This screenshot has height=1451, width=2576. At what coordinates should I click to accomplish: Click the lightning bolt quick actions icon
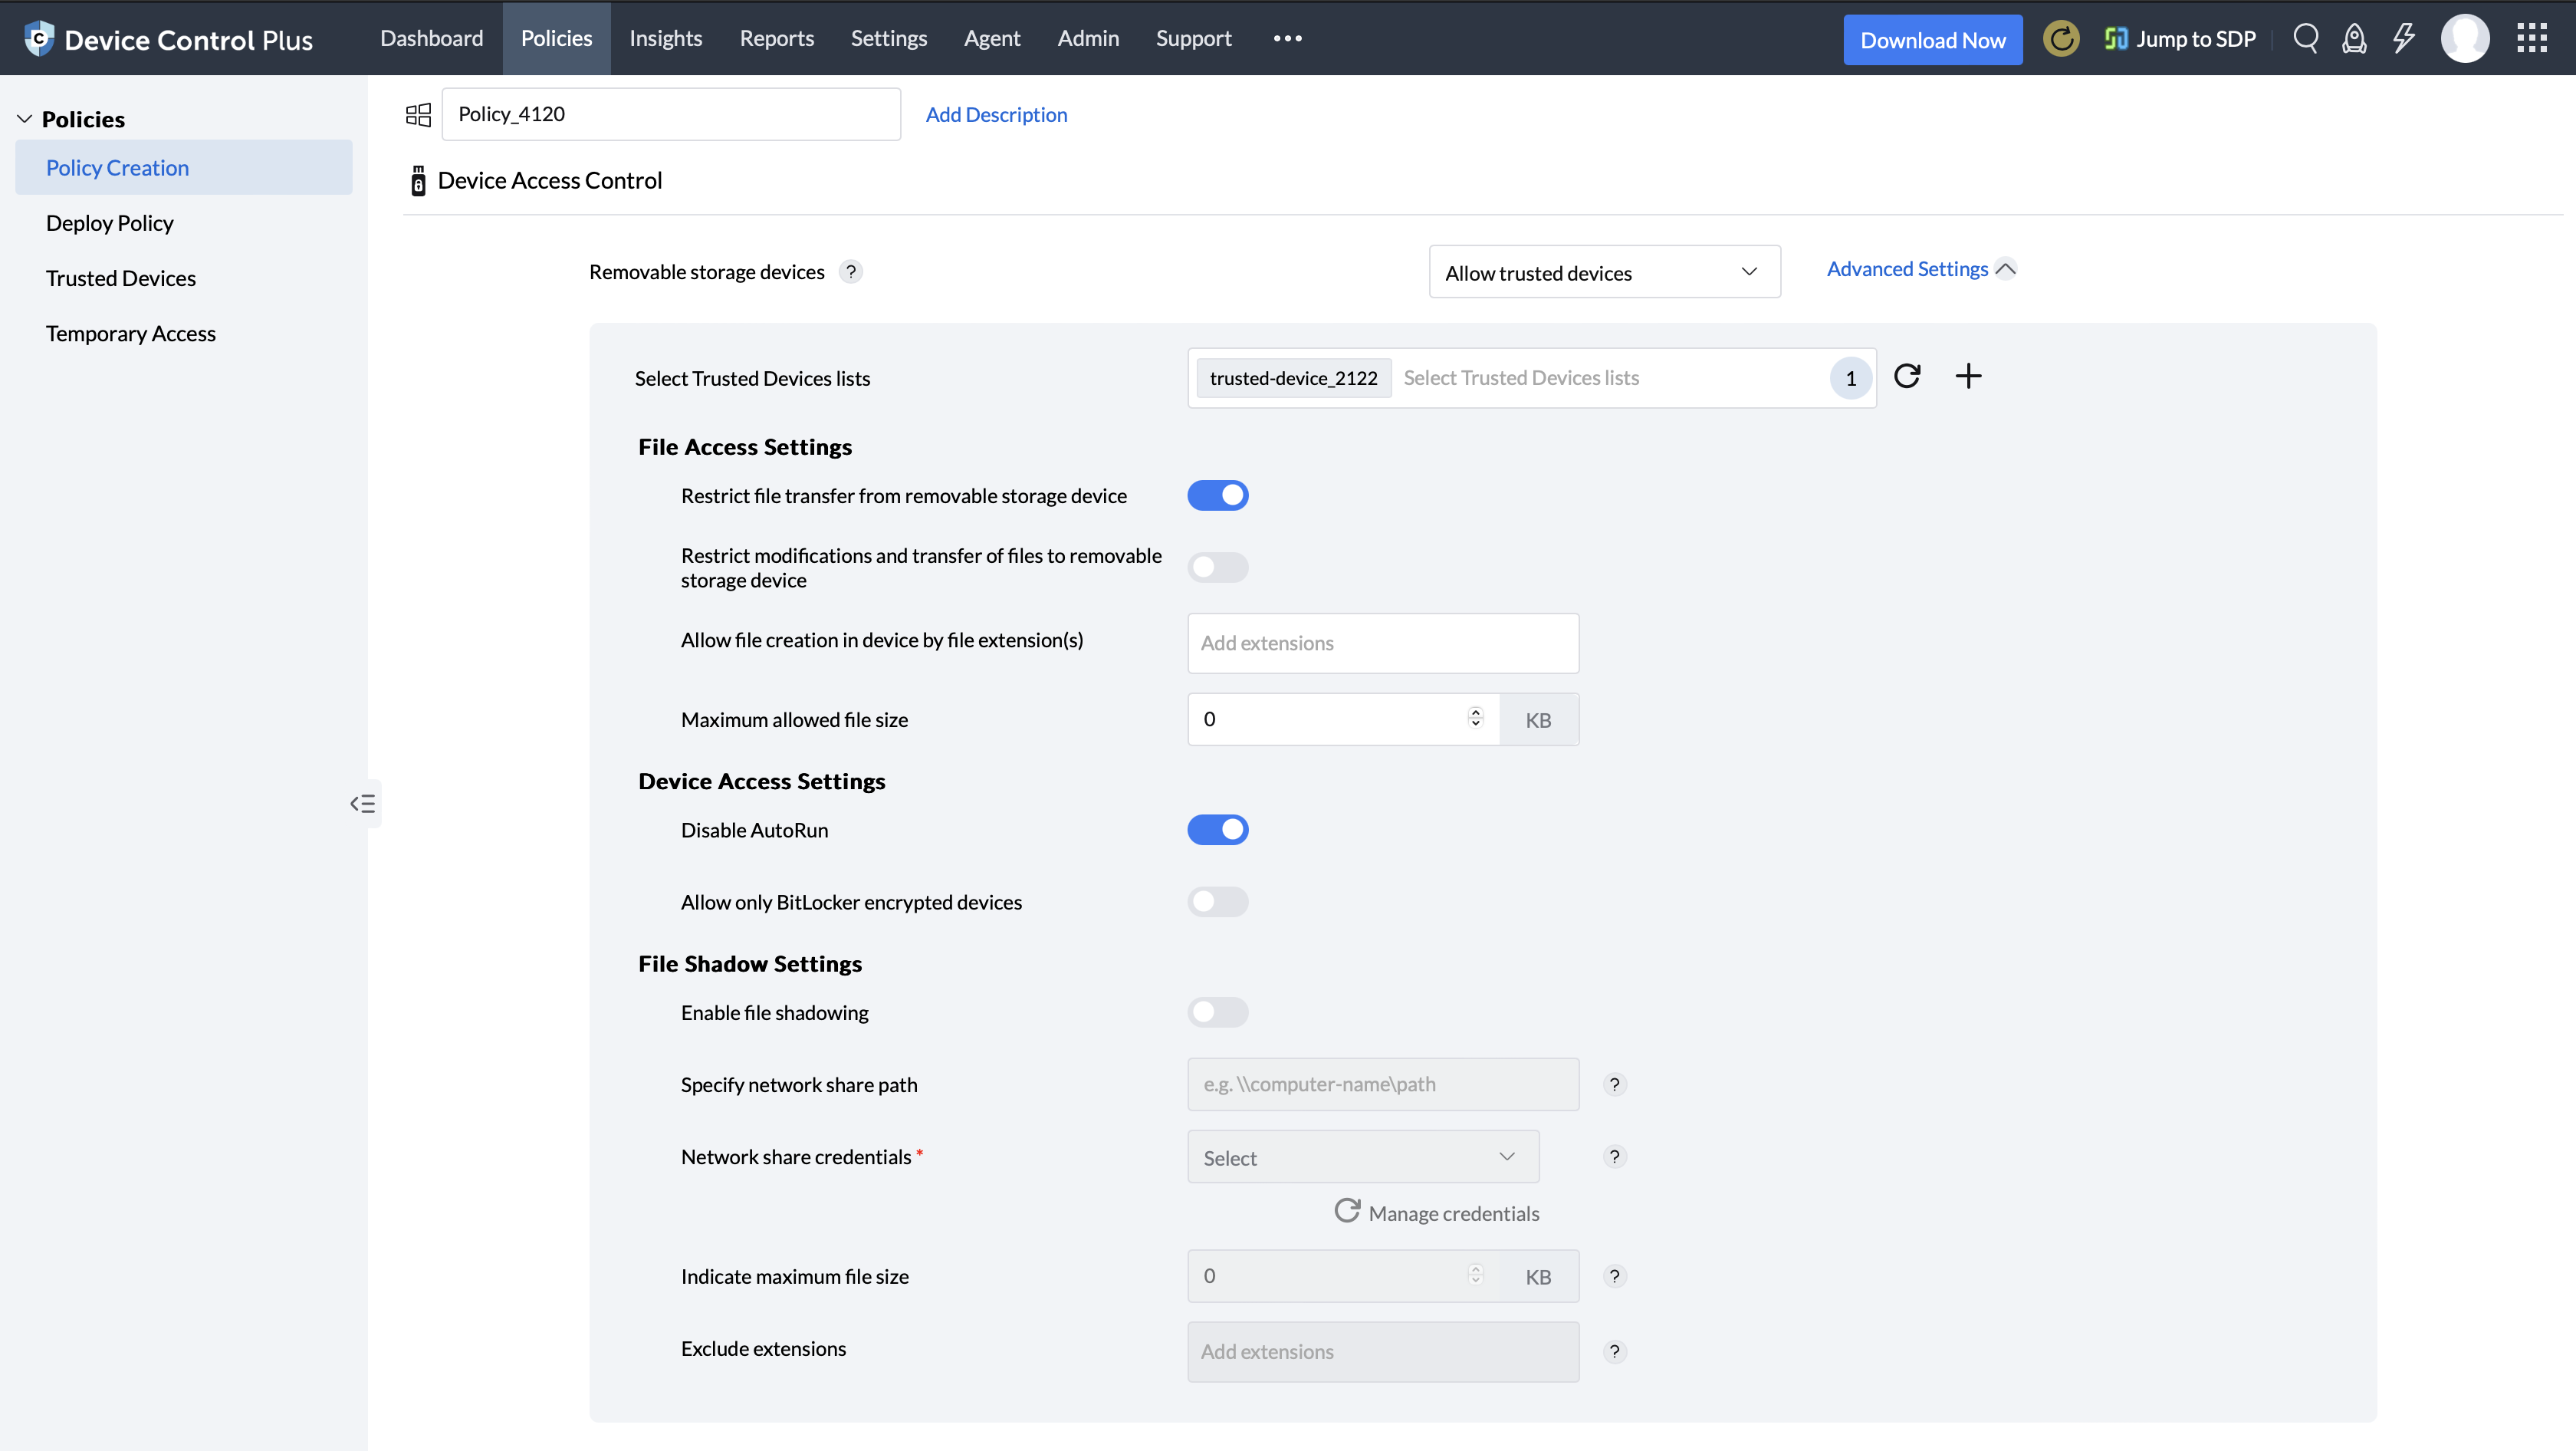(2404, 39)
